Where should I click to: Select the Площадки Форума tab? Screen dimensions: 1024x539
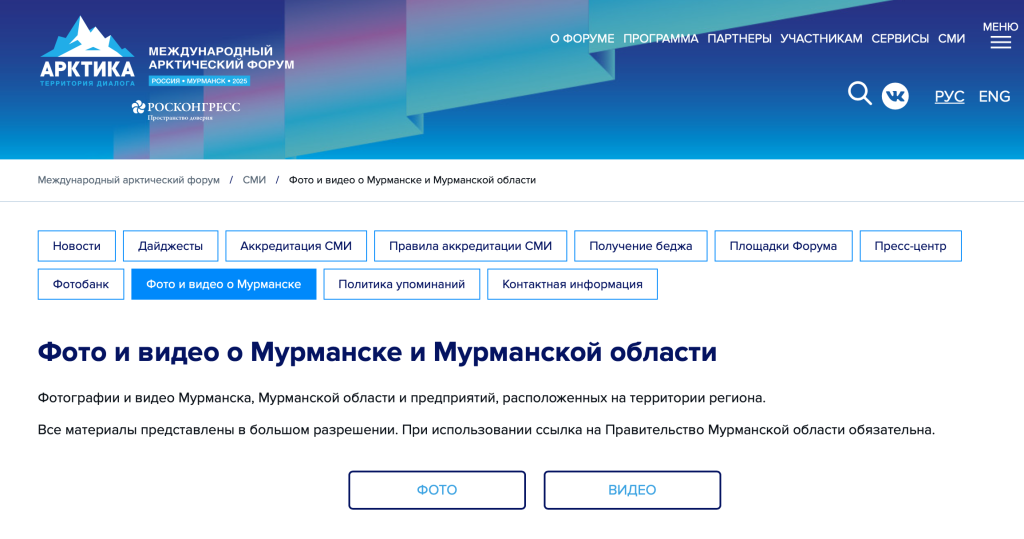click(783, 246)
